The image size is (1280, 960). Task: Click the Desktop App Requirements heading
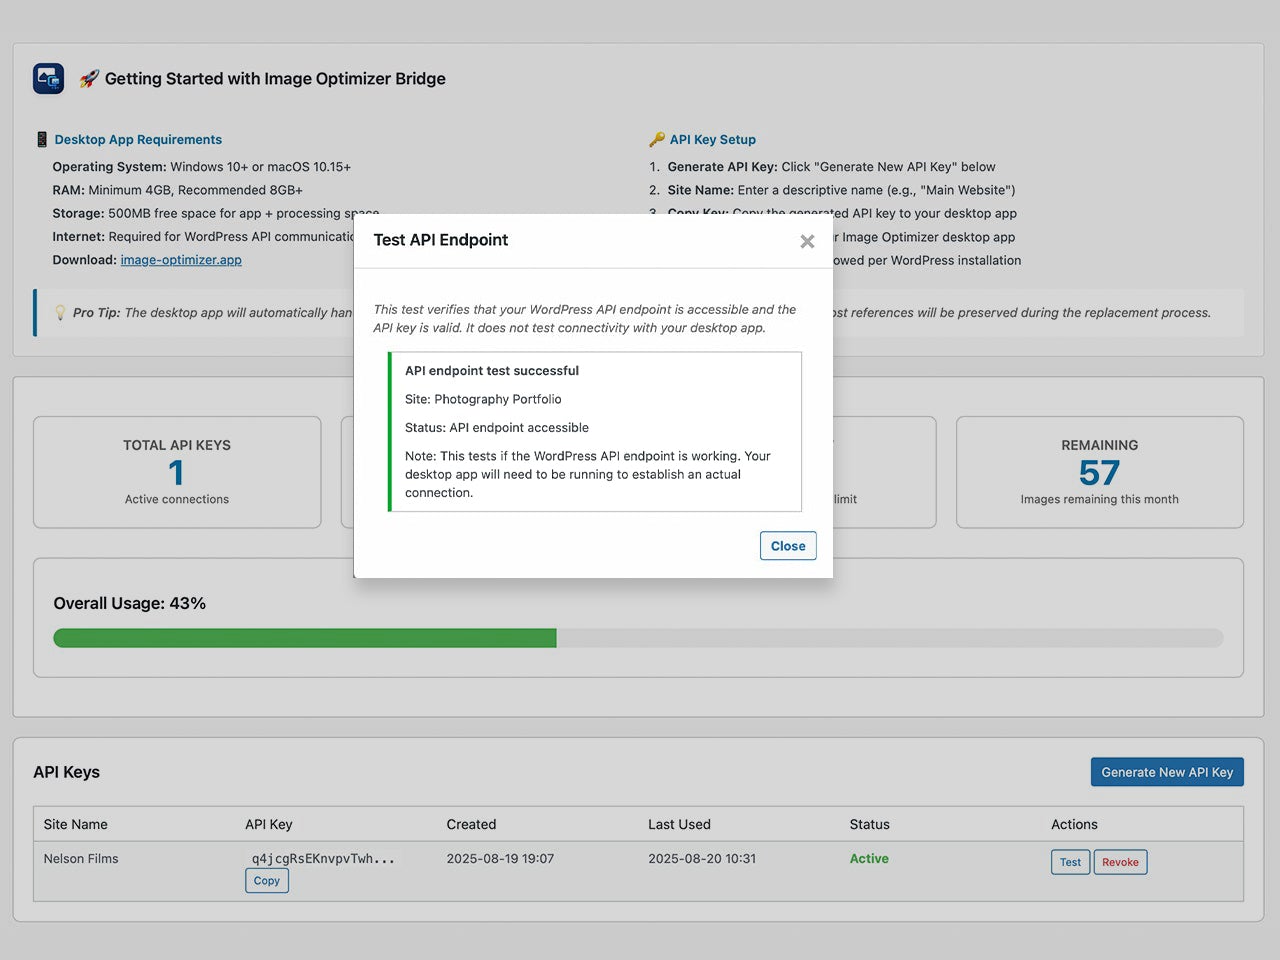click(x=138, y=139)
